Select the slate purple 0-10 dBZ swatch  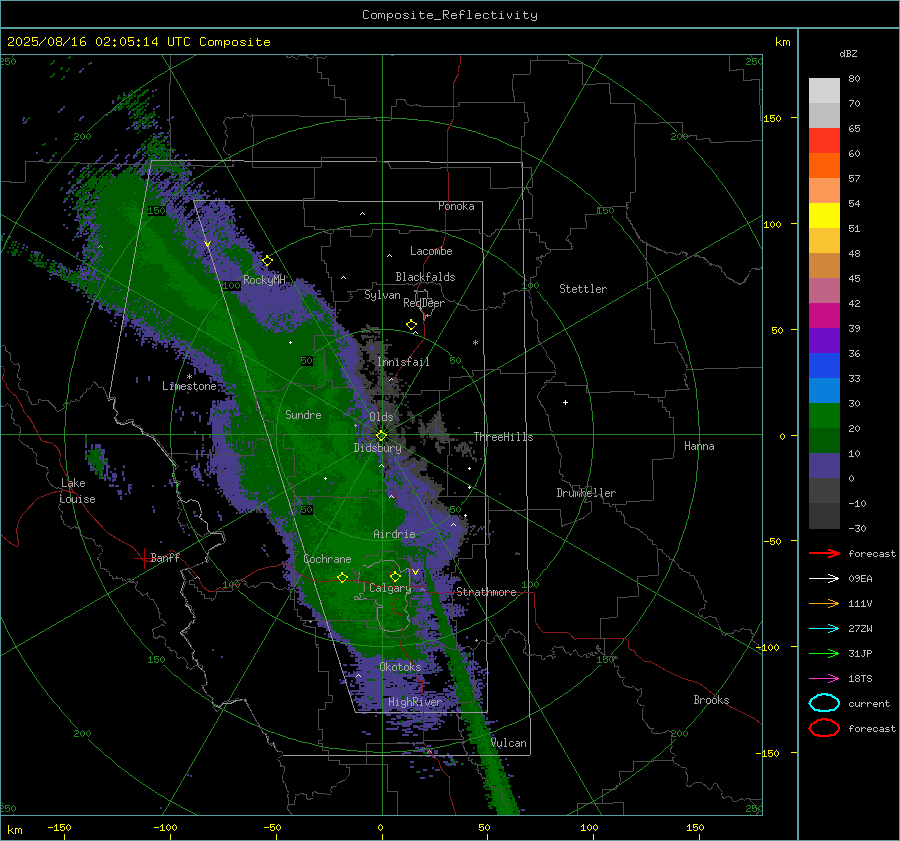click(824, 466)
